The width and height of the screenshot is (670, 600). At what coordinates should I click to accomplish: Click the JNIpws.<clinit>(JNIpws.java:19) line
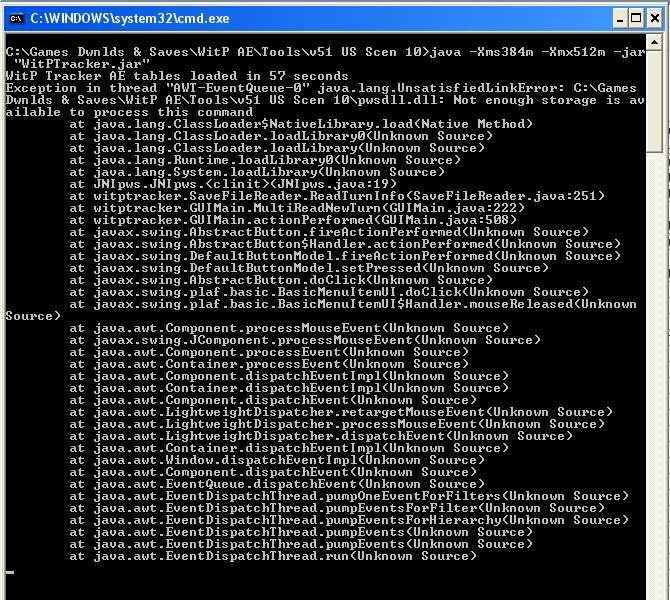click(233, 184)
